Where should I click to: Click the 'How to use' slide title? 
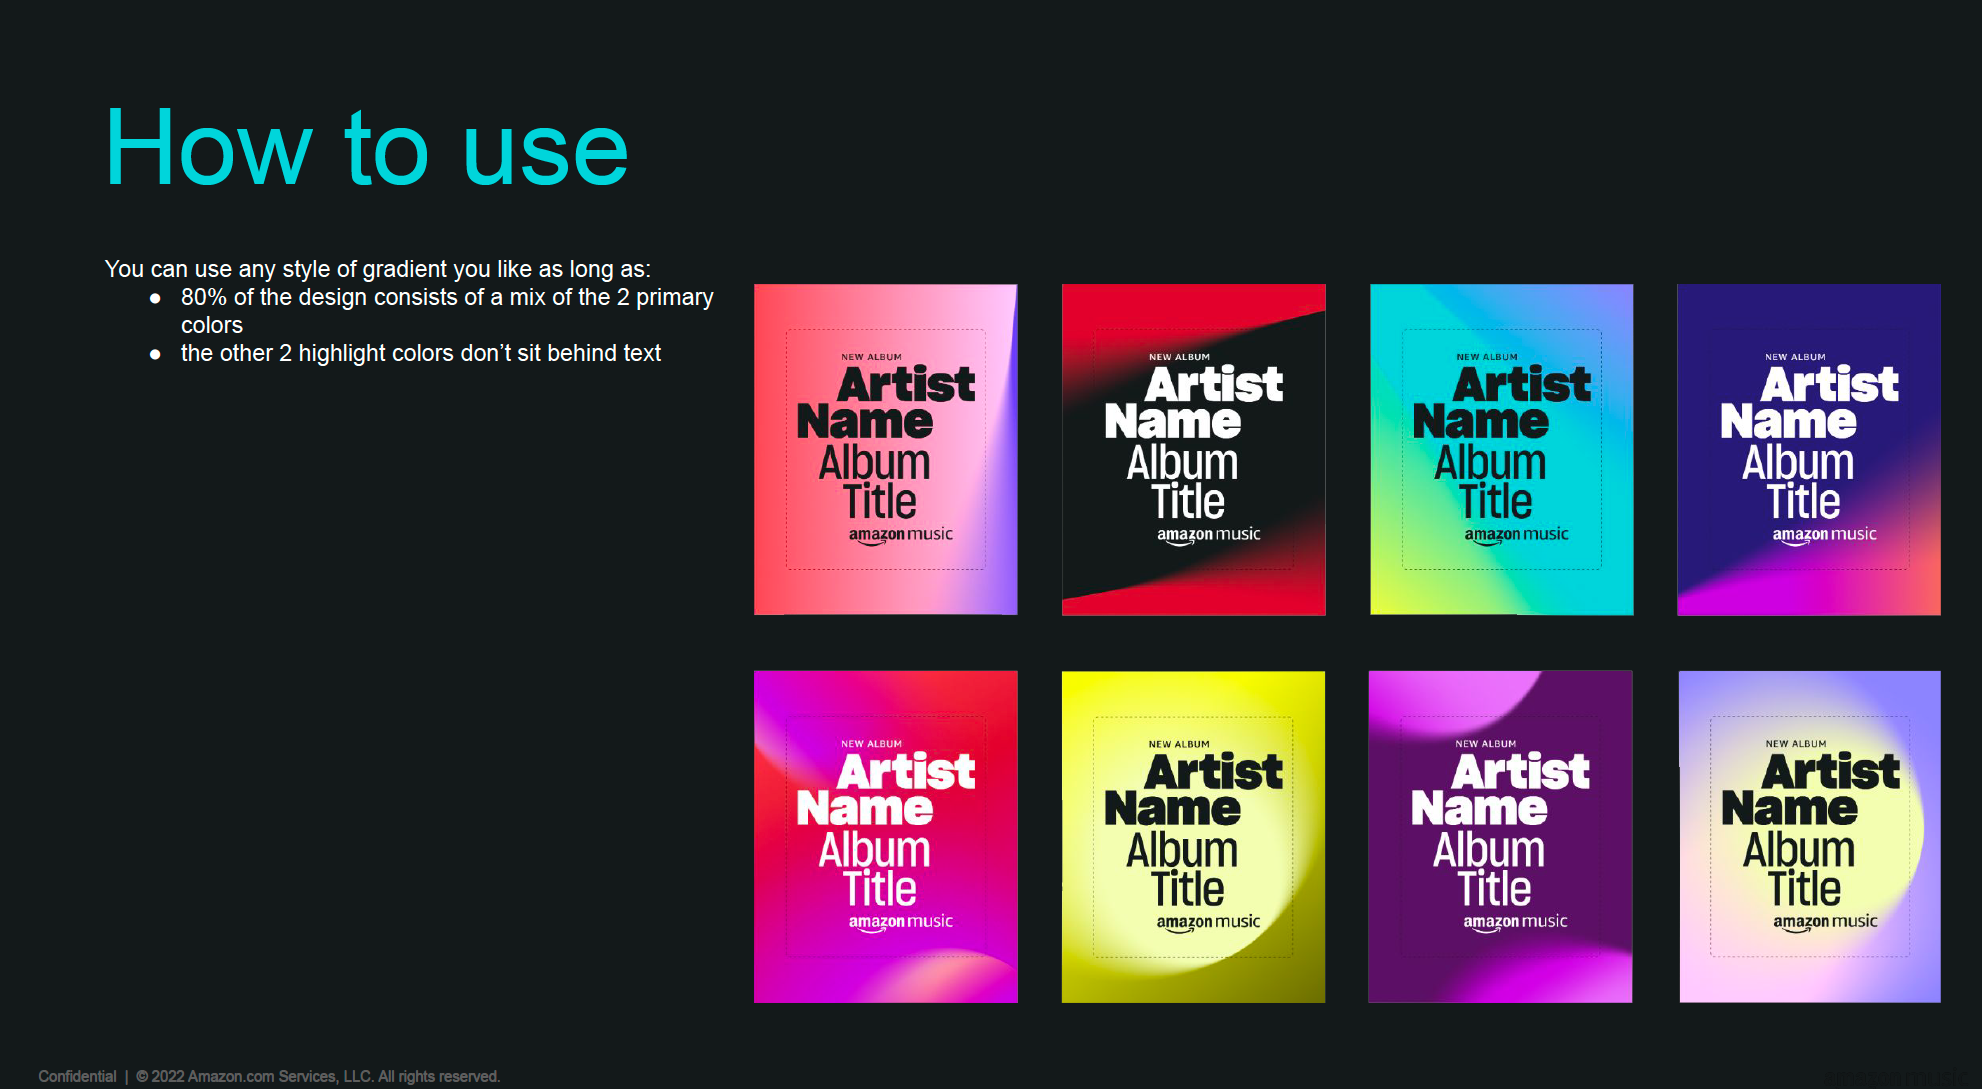pyautogui.click(x=366, y=149)
